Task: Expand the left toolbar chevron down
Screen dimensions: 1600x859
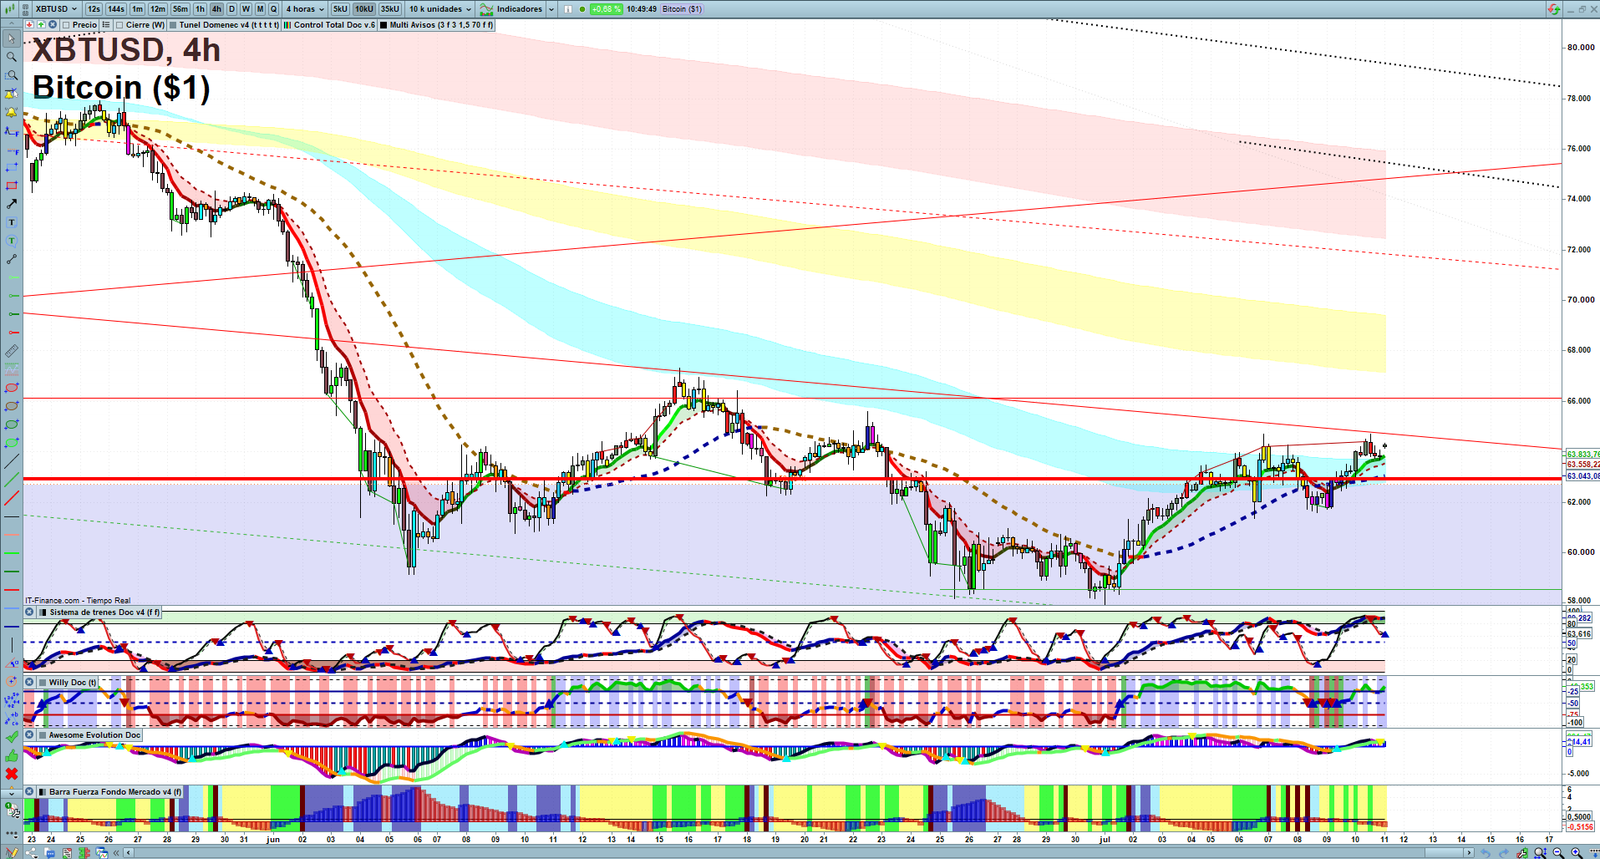Action: [x=12, y=793]
